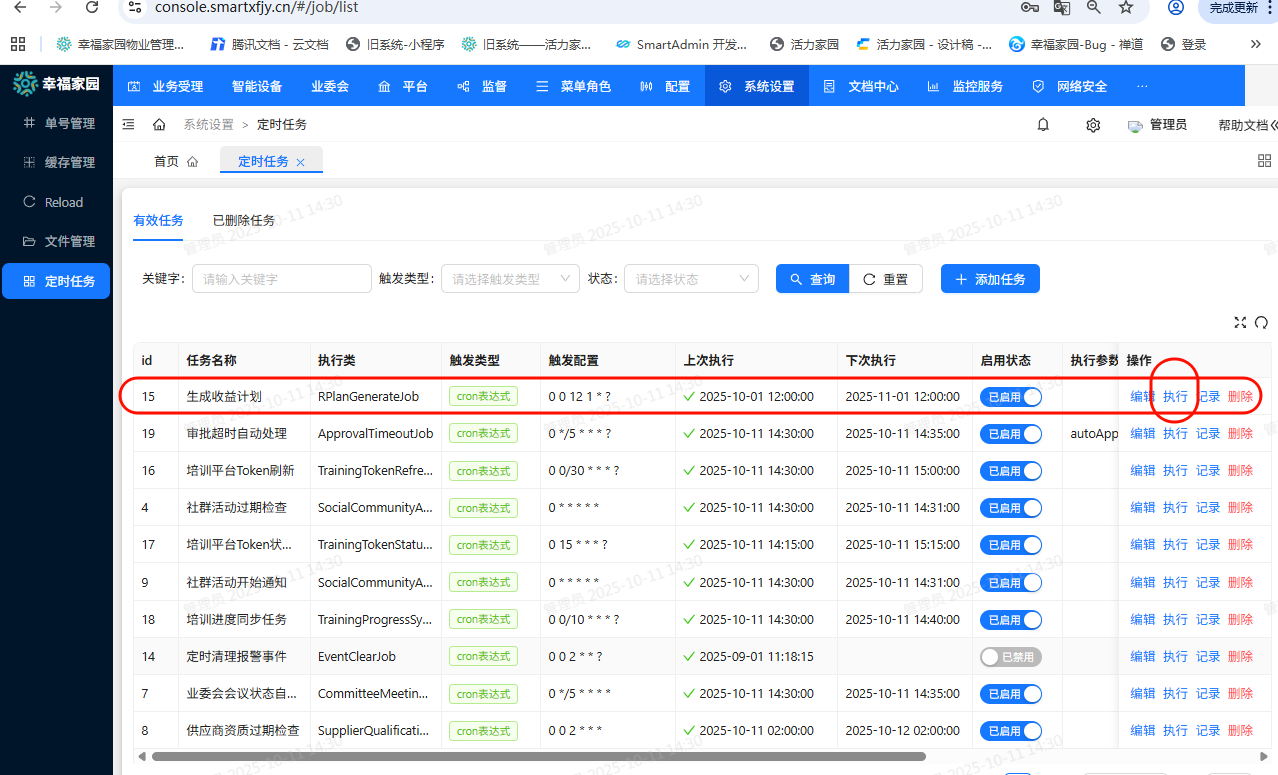Switch to the 已删除任务 tab

click(244, 220)
